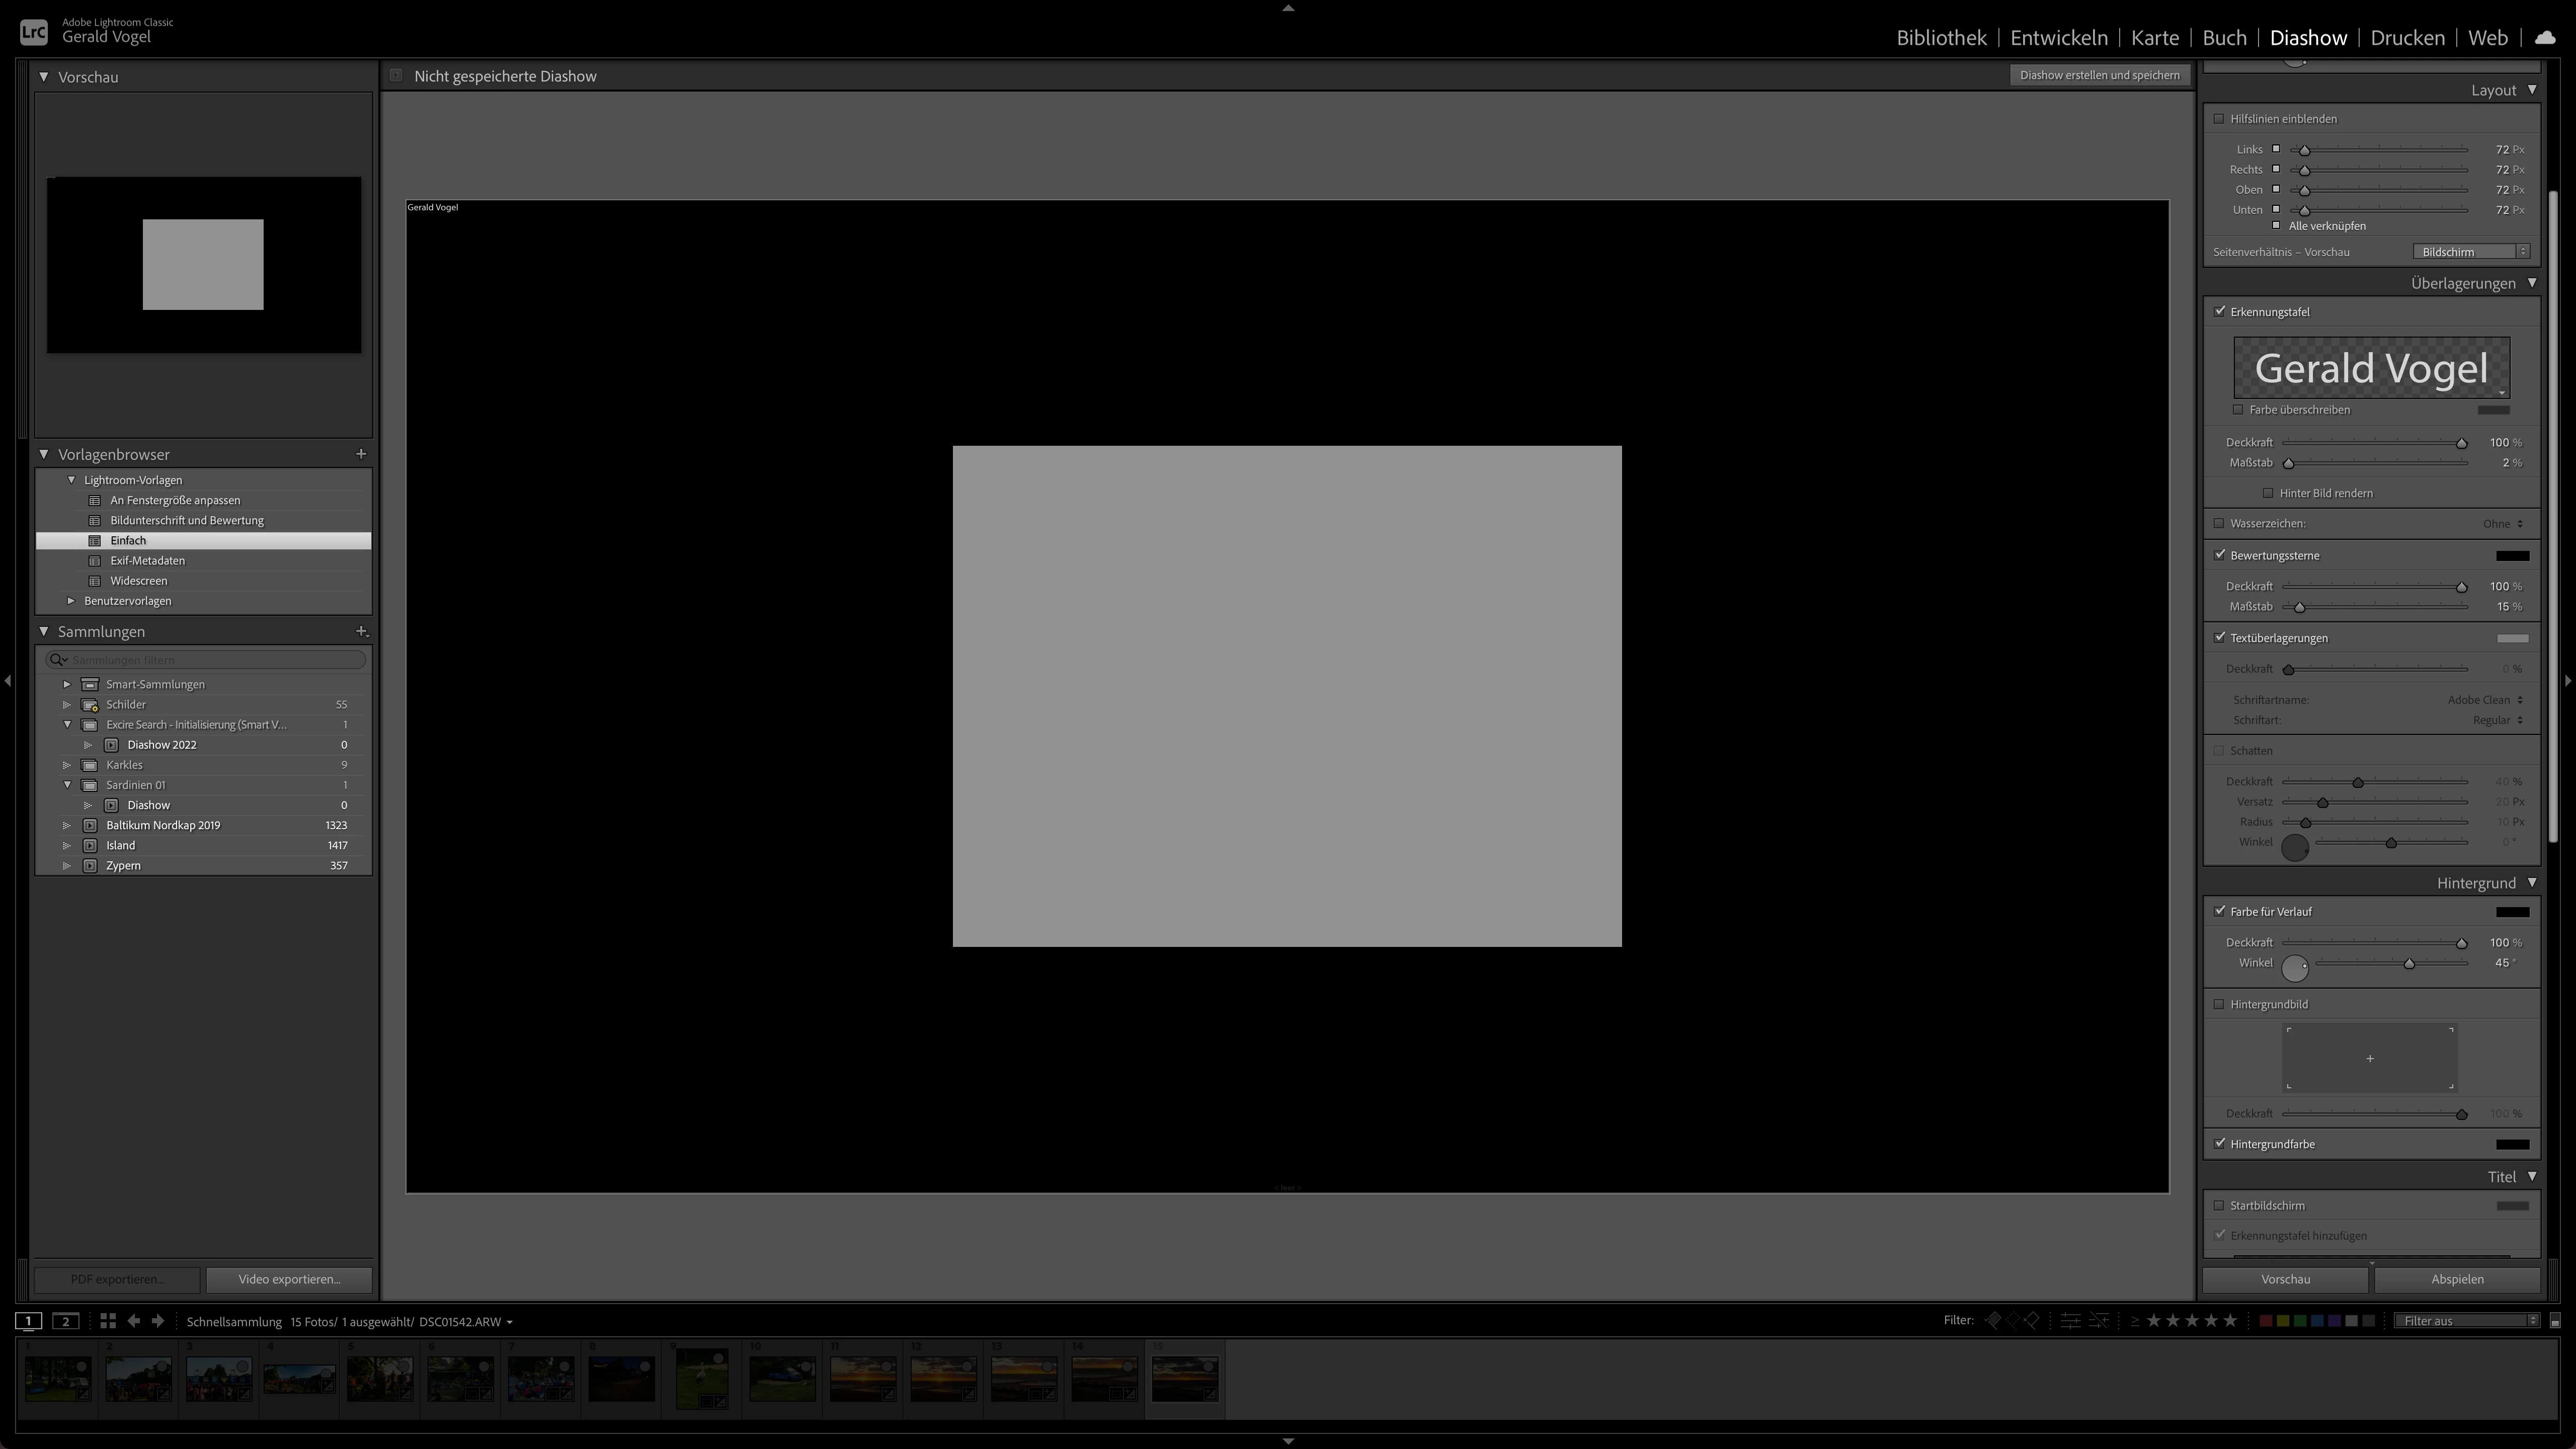Open the Seitenverhältnis Bildschirm dropdown

click(x=2470, y=252)
